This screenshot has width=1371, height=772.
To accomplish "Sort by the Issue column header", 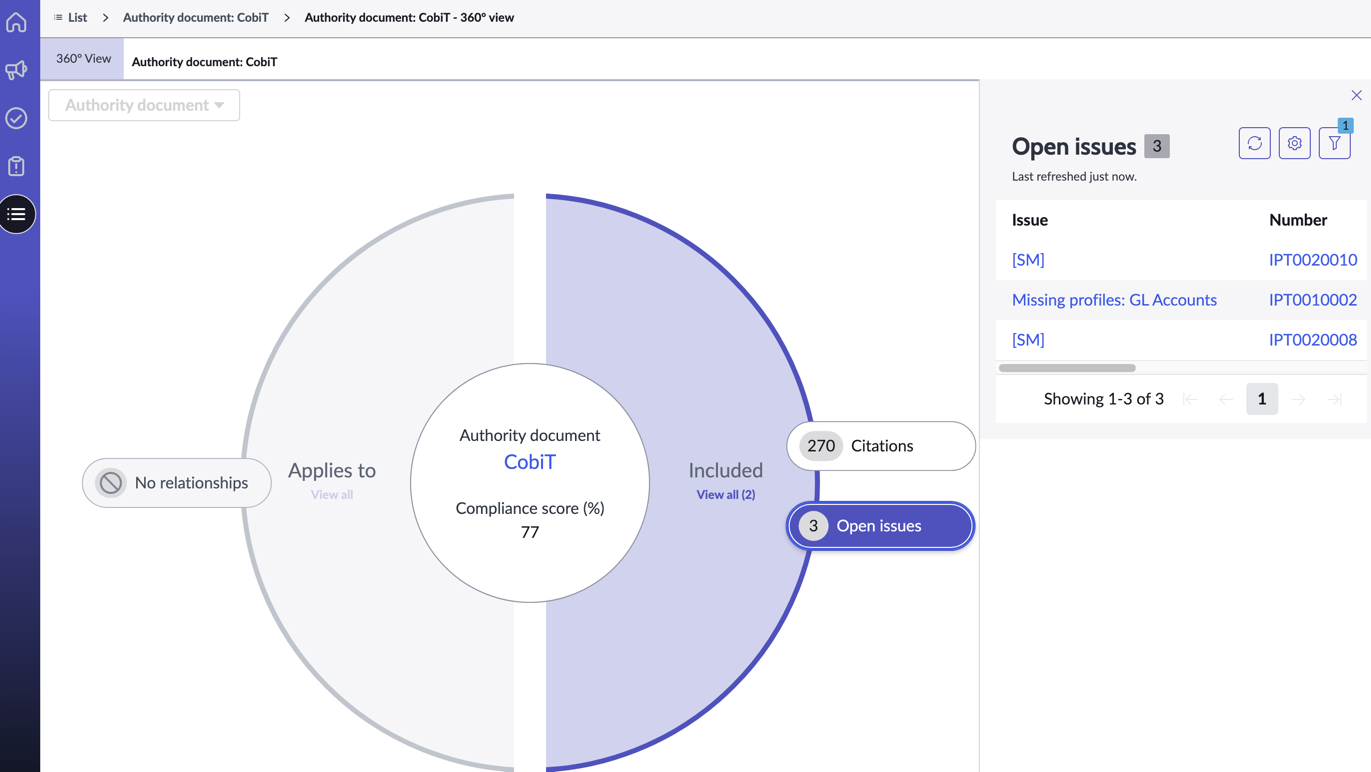I will click(x=1030, y=220).
